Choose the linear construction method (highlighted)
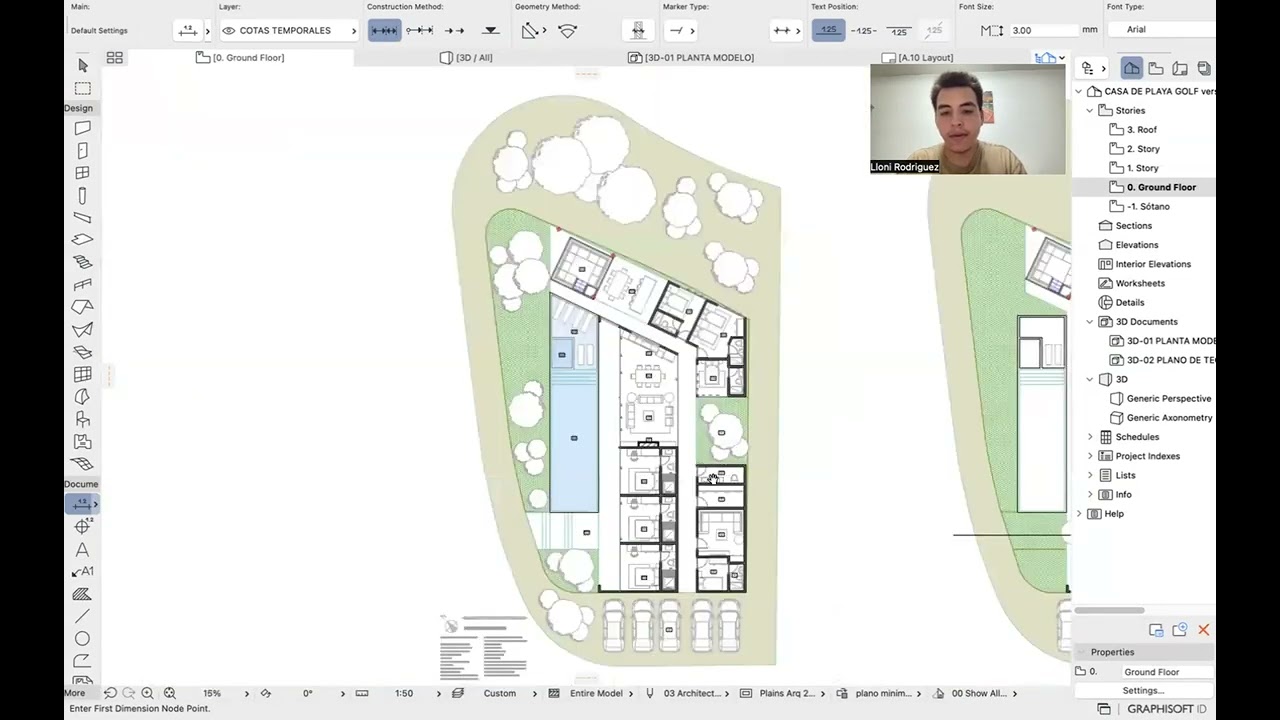The image size is (1280, 720). (384, 31)
